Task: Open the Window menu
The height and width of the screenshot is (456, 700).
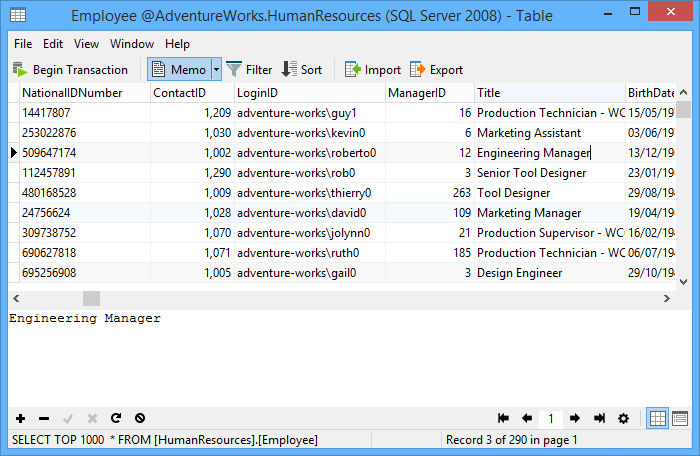Action: (132, 44)
